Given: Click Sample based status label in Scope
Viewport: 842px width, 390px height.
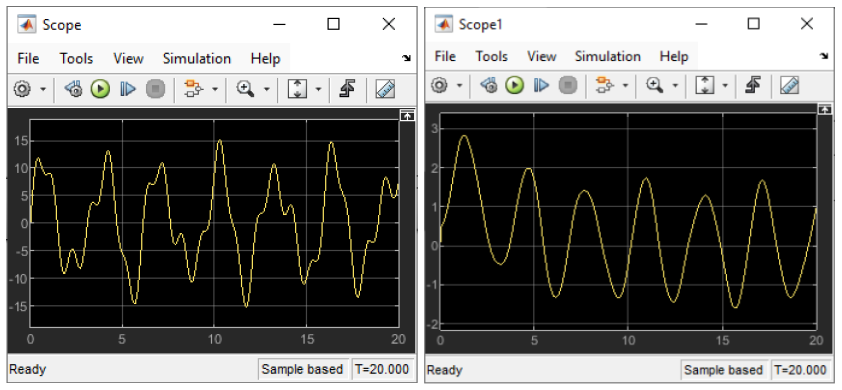Looking at the screenshot, I should [x=302, y=370].
